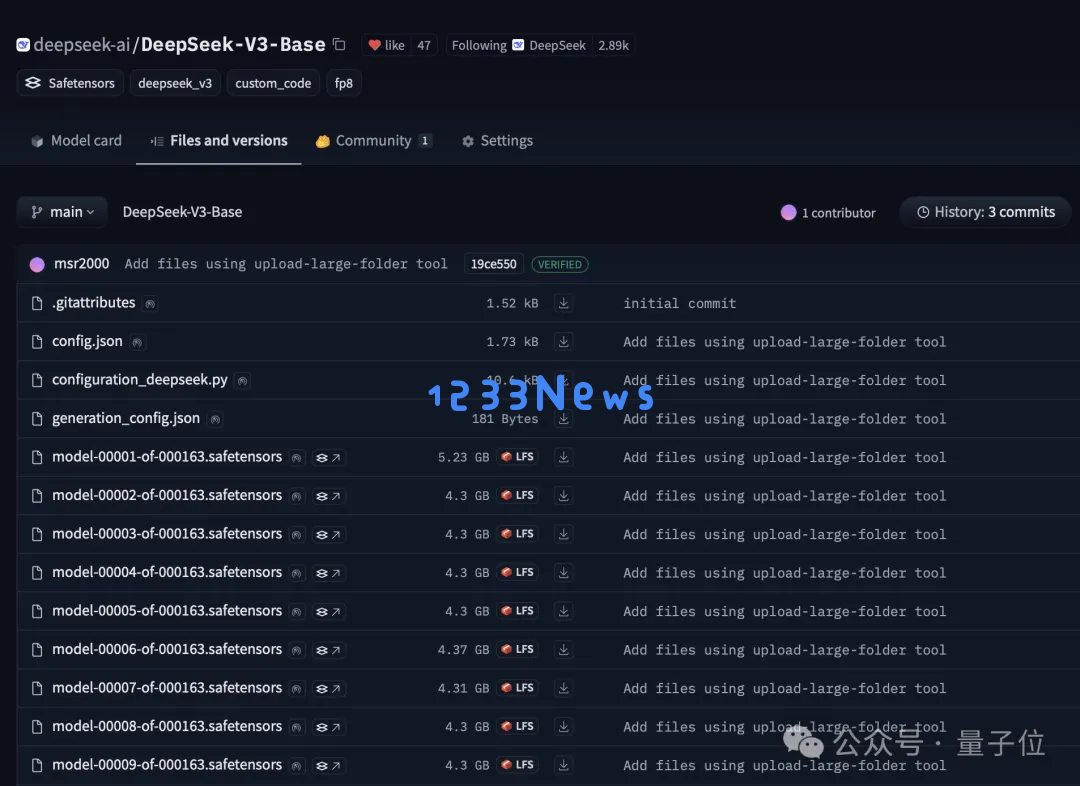
Task: Open model-00005-of-000163.safetensors
Action: coord(167,611)
